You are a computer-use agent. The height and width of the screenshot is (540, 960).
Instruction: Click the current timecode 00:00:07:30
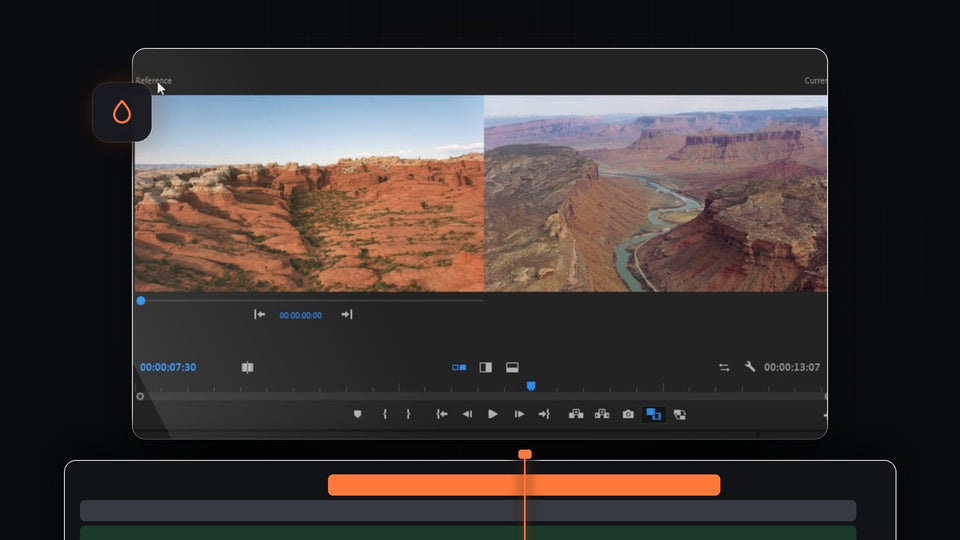coord(168,367)
